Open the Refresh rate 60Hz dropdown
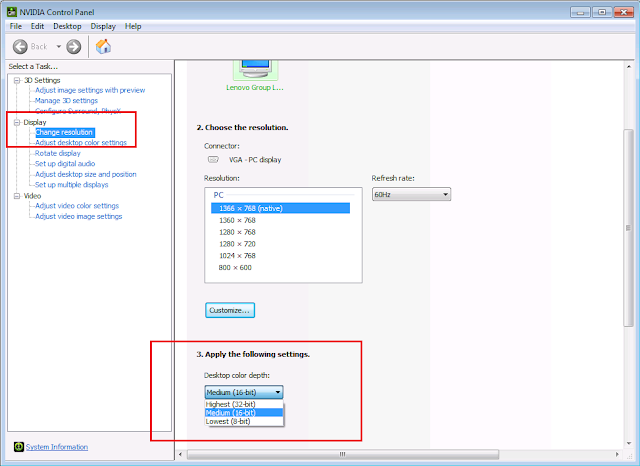Screen dimensions: 640x466 click(x=411, y=195)
